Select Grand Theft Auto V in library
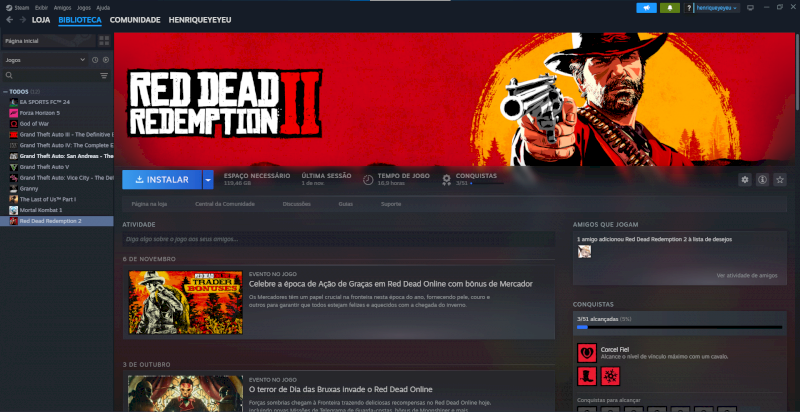This screenshot has width=800, height=412. point(57,167)
